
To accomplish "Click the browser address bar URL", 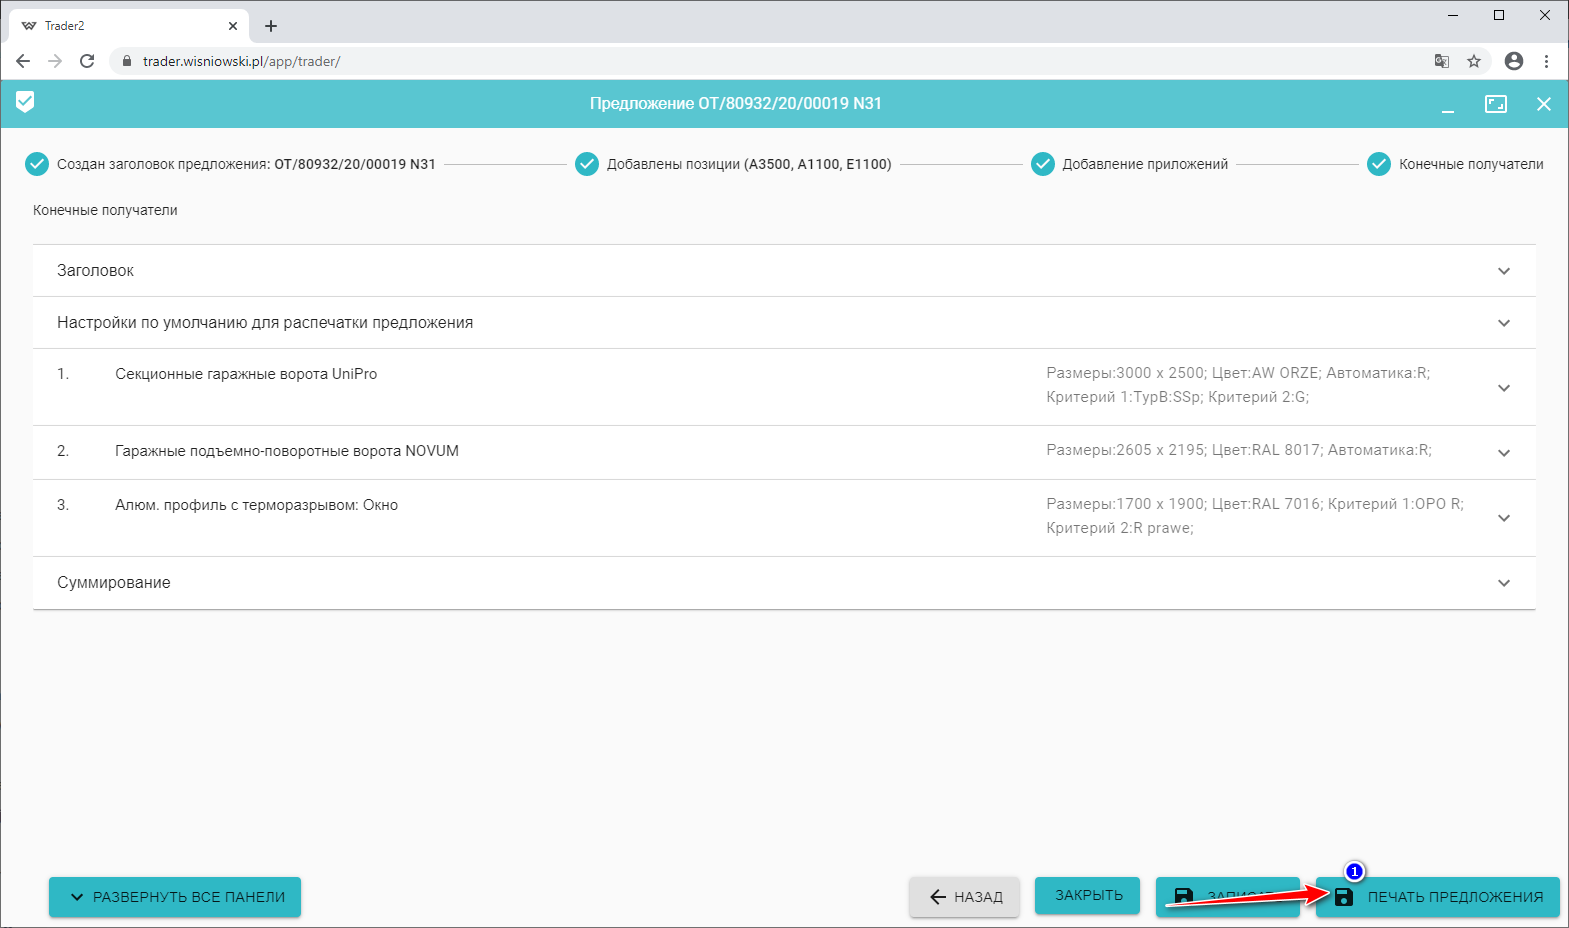I will (x=241, y=61).
